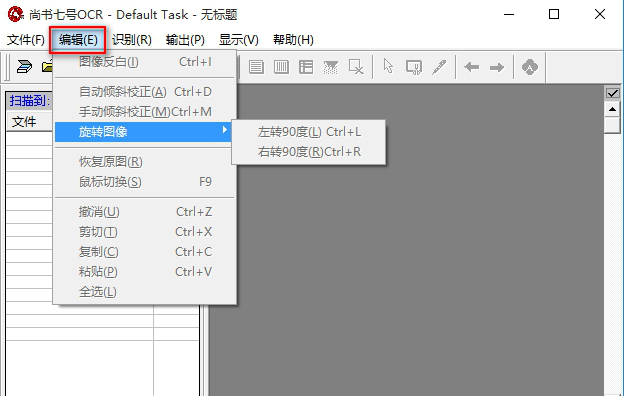
Task: Go to next page with right arrow
Action: point(497,67)
